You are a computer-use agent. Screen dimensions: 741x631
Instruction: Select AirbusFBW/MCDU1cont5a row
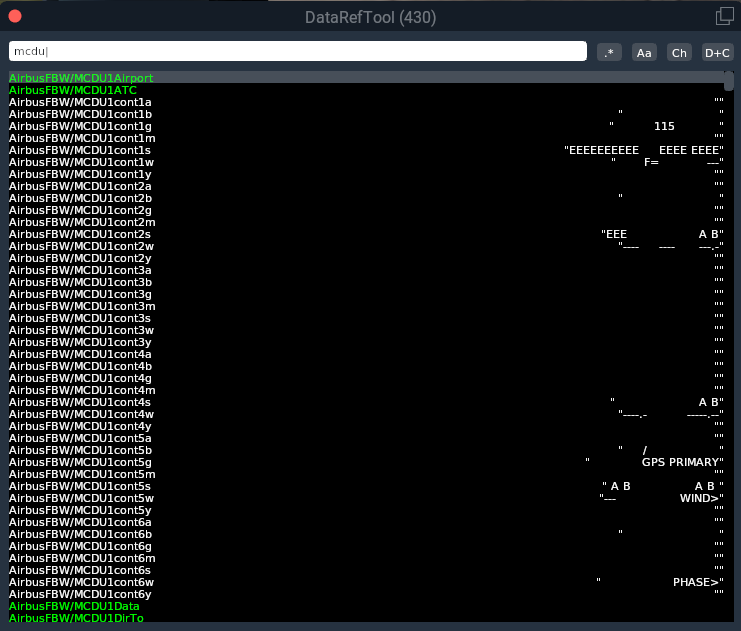[x=366, y=438]
